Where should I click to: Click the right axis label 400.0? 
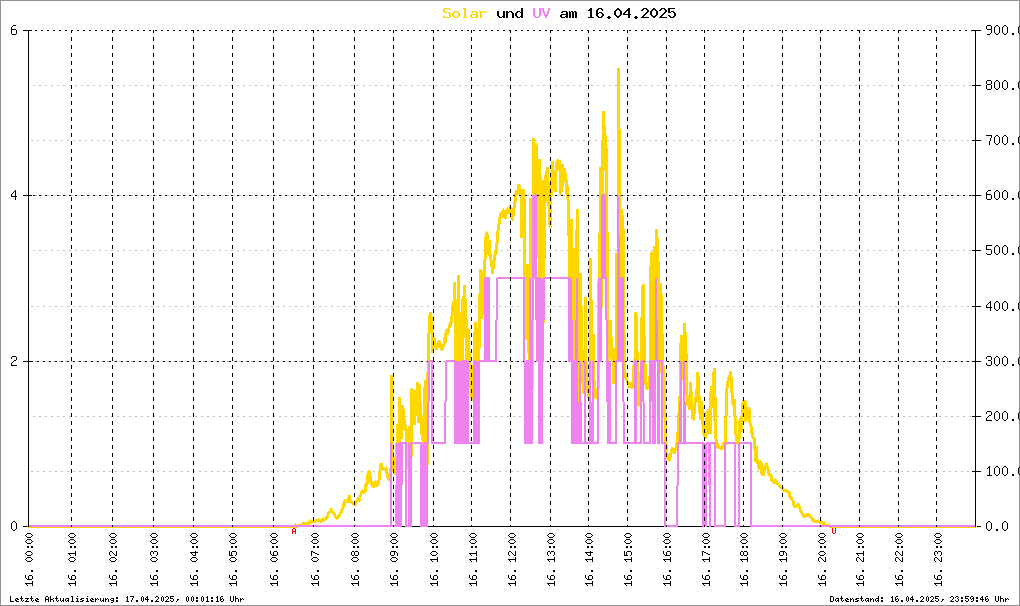point(1000,306)
